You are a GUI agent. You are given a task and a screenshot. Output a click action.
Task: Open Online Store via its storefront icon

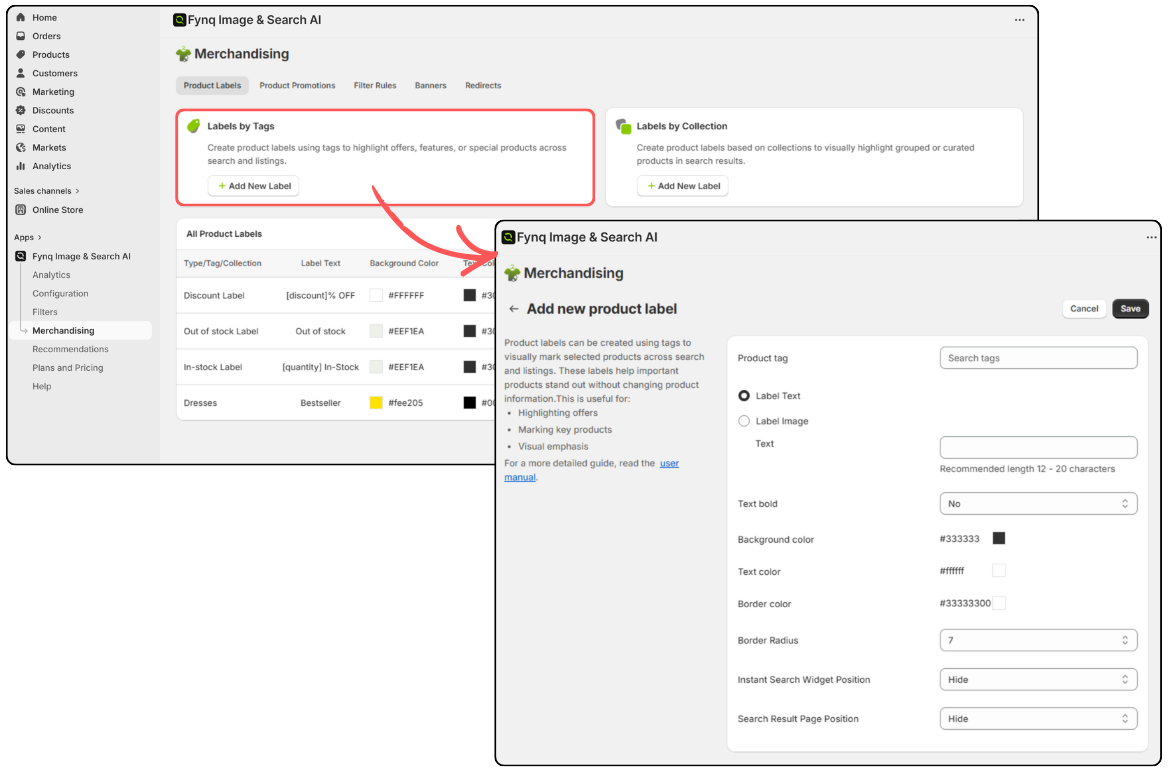21,210
